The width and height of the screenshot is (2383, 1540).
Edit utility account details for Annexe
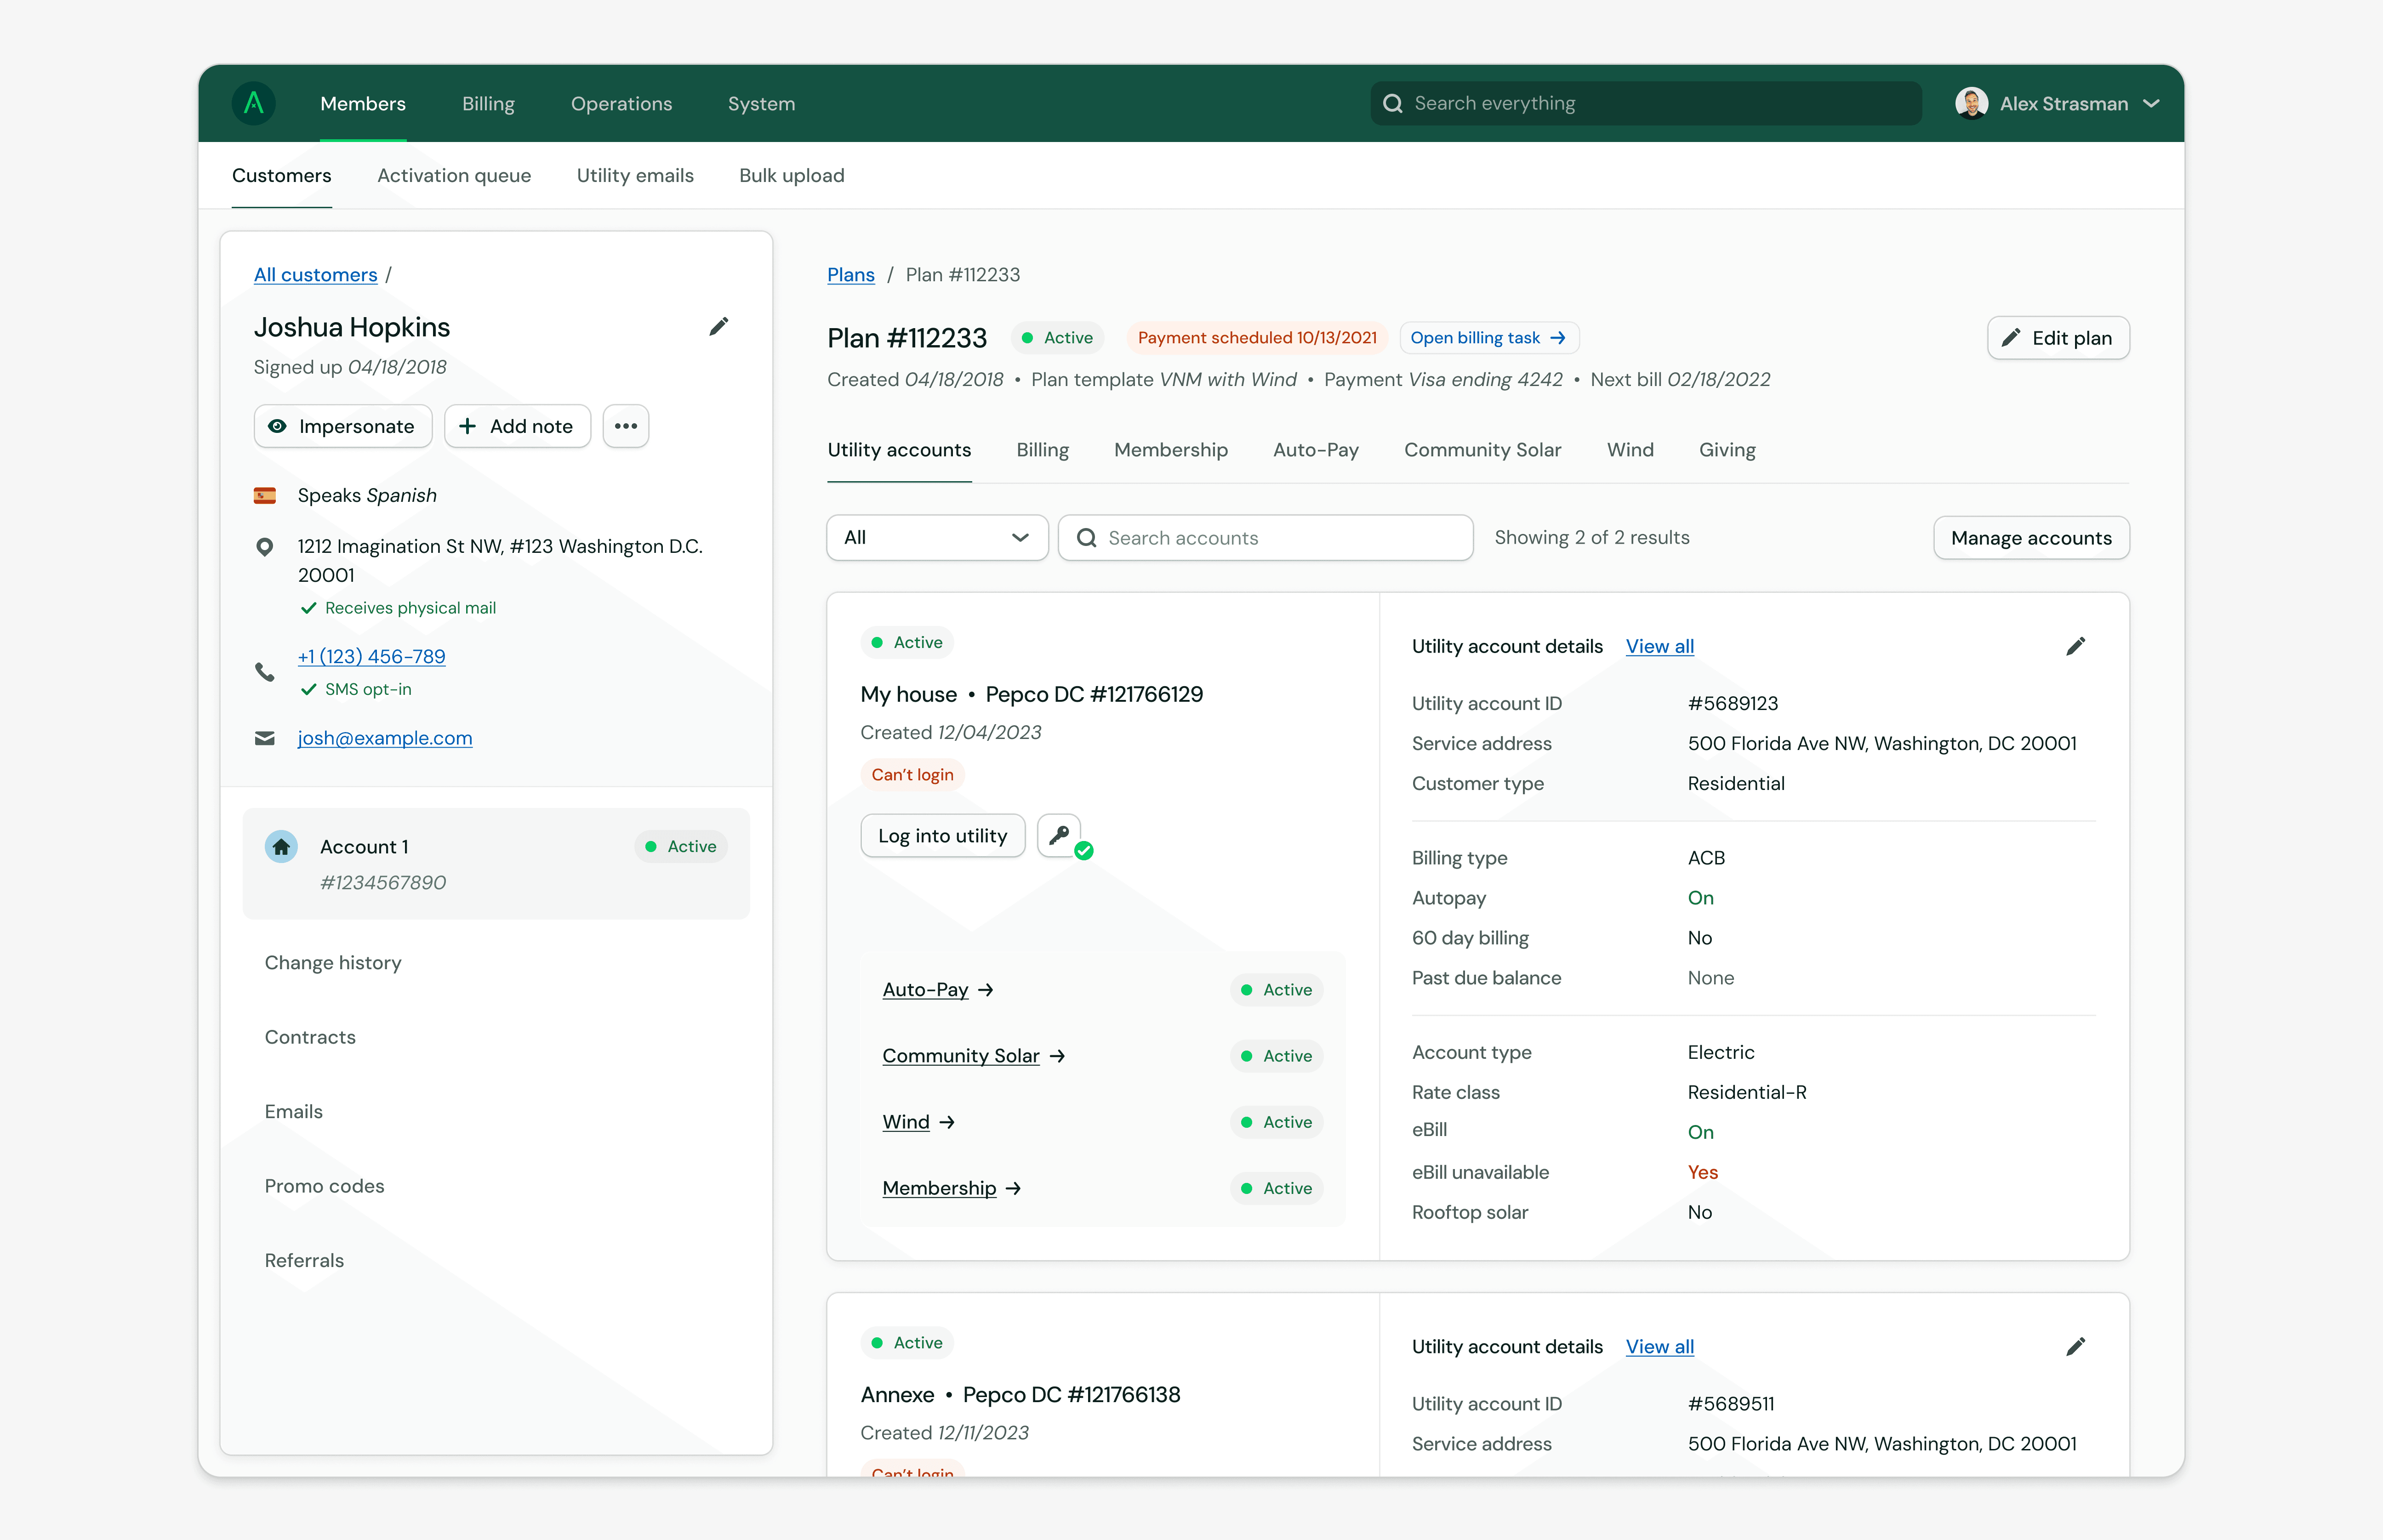pos(2076,1346)
